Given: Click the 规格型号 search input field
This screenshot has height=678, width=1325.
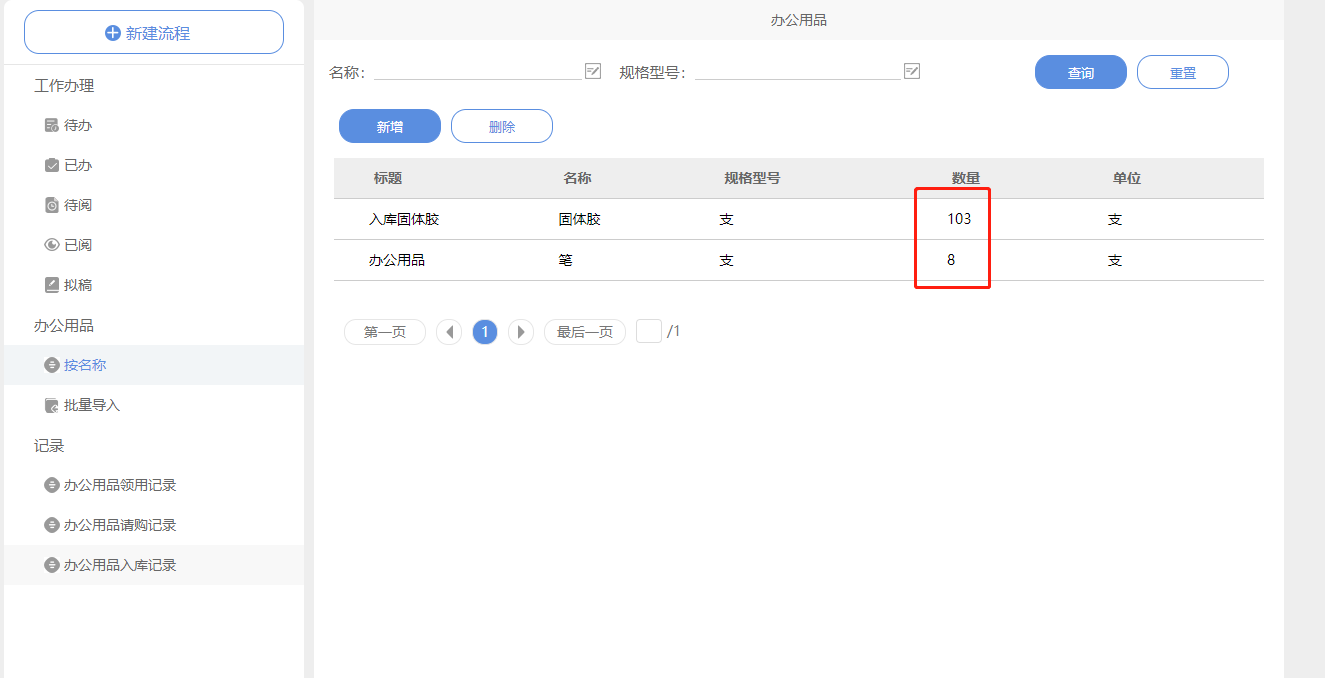Looking at the screenshot, I should pyautogui.click(x=797, y=71).
